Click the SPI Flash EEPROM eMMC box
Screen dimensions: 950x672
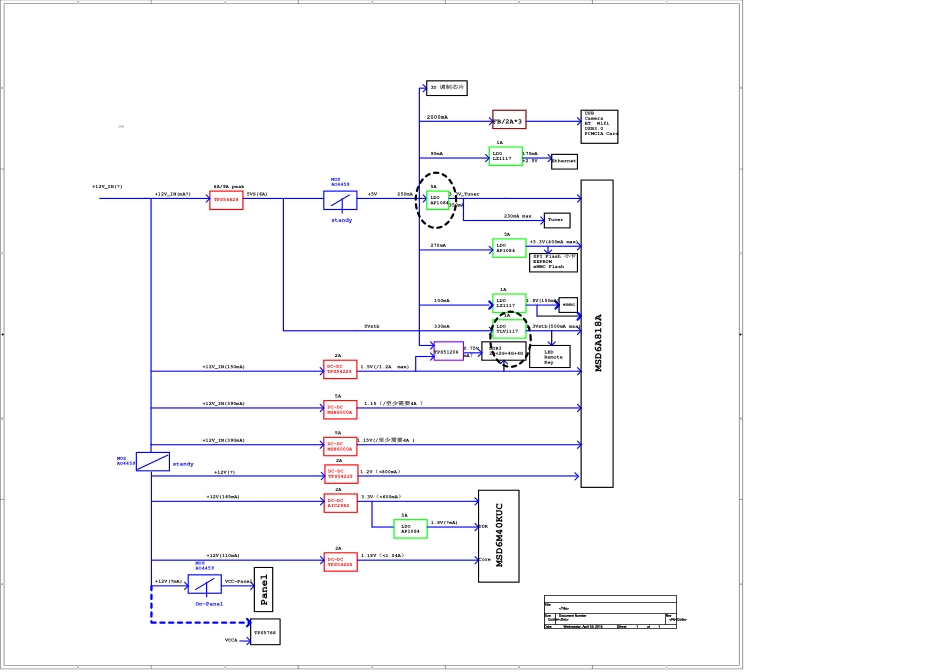point(553,262)
